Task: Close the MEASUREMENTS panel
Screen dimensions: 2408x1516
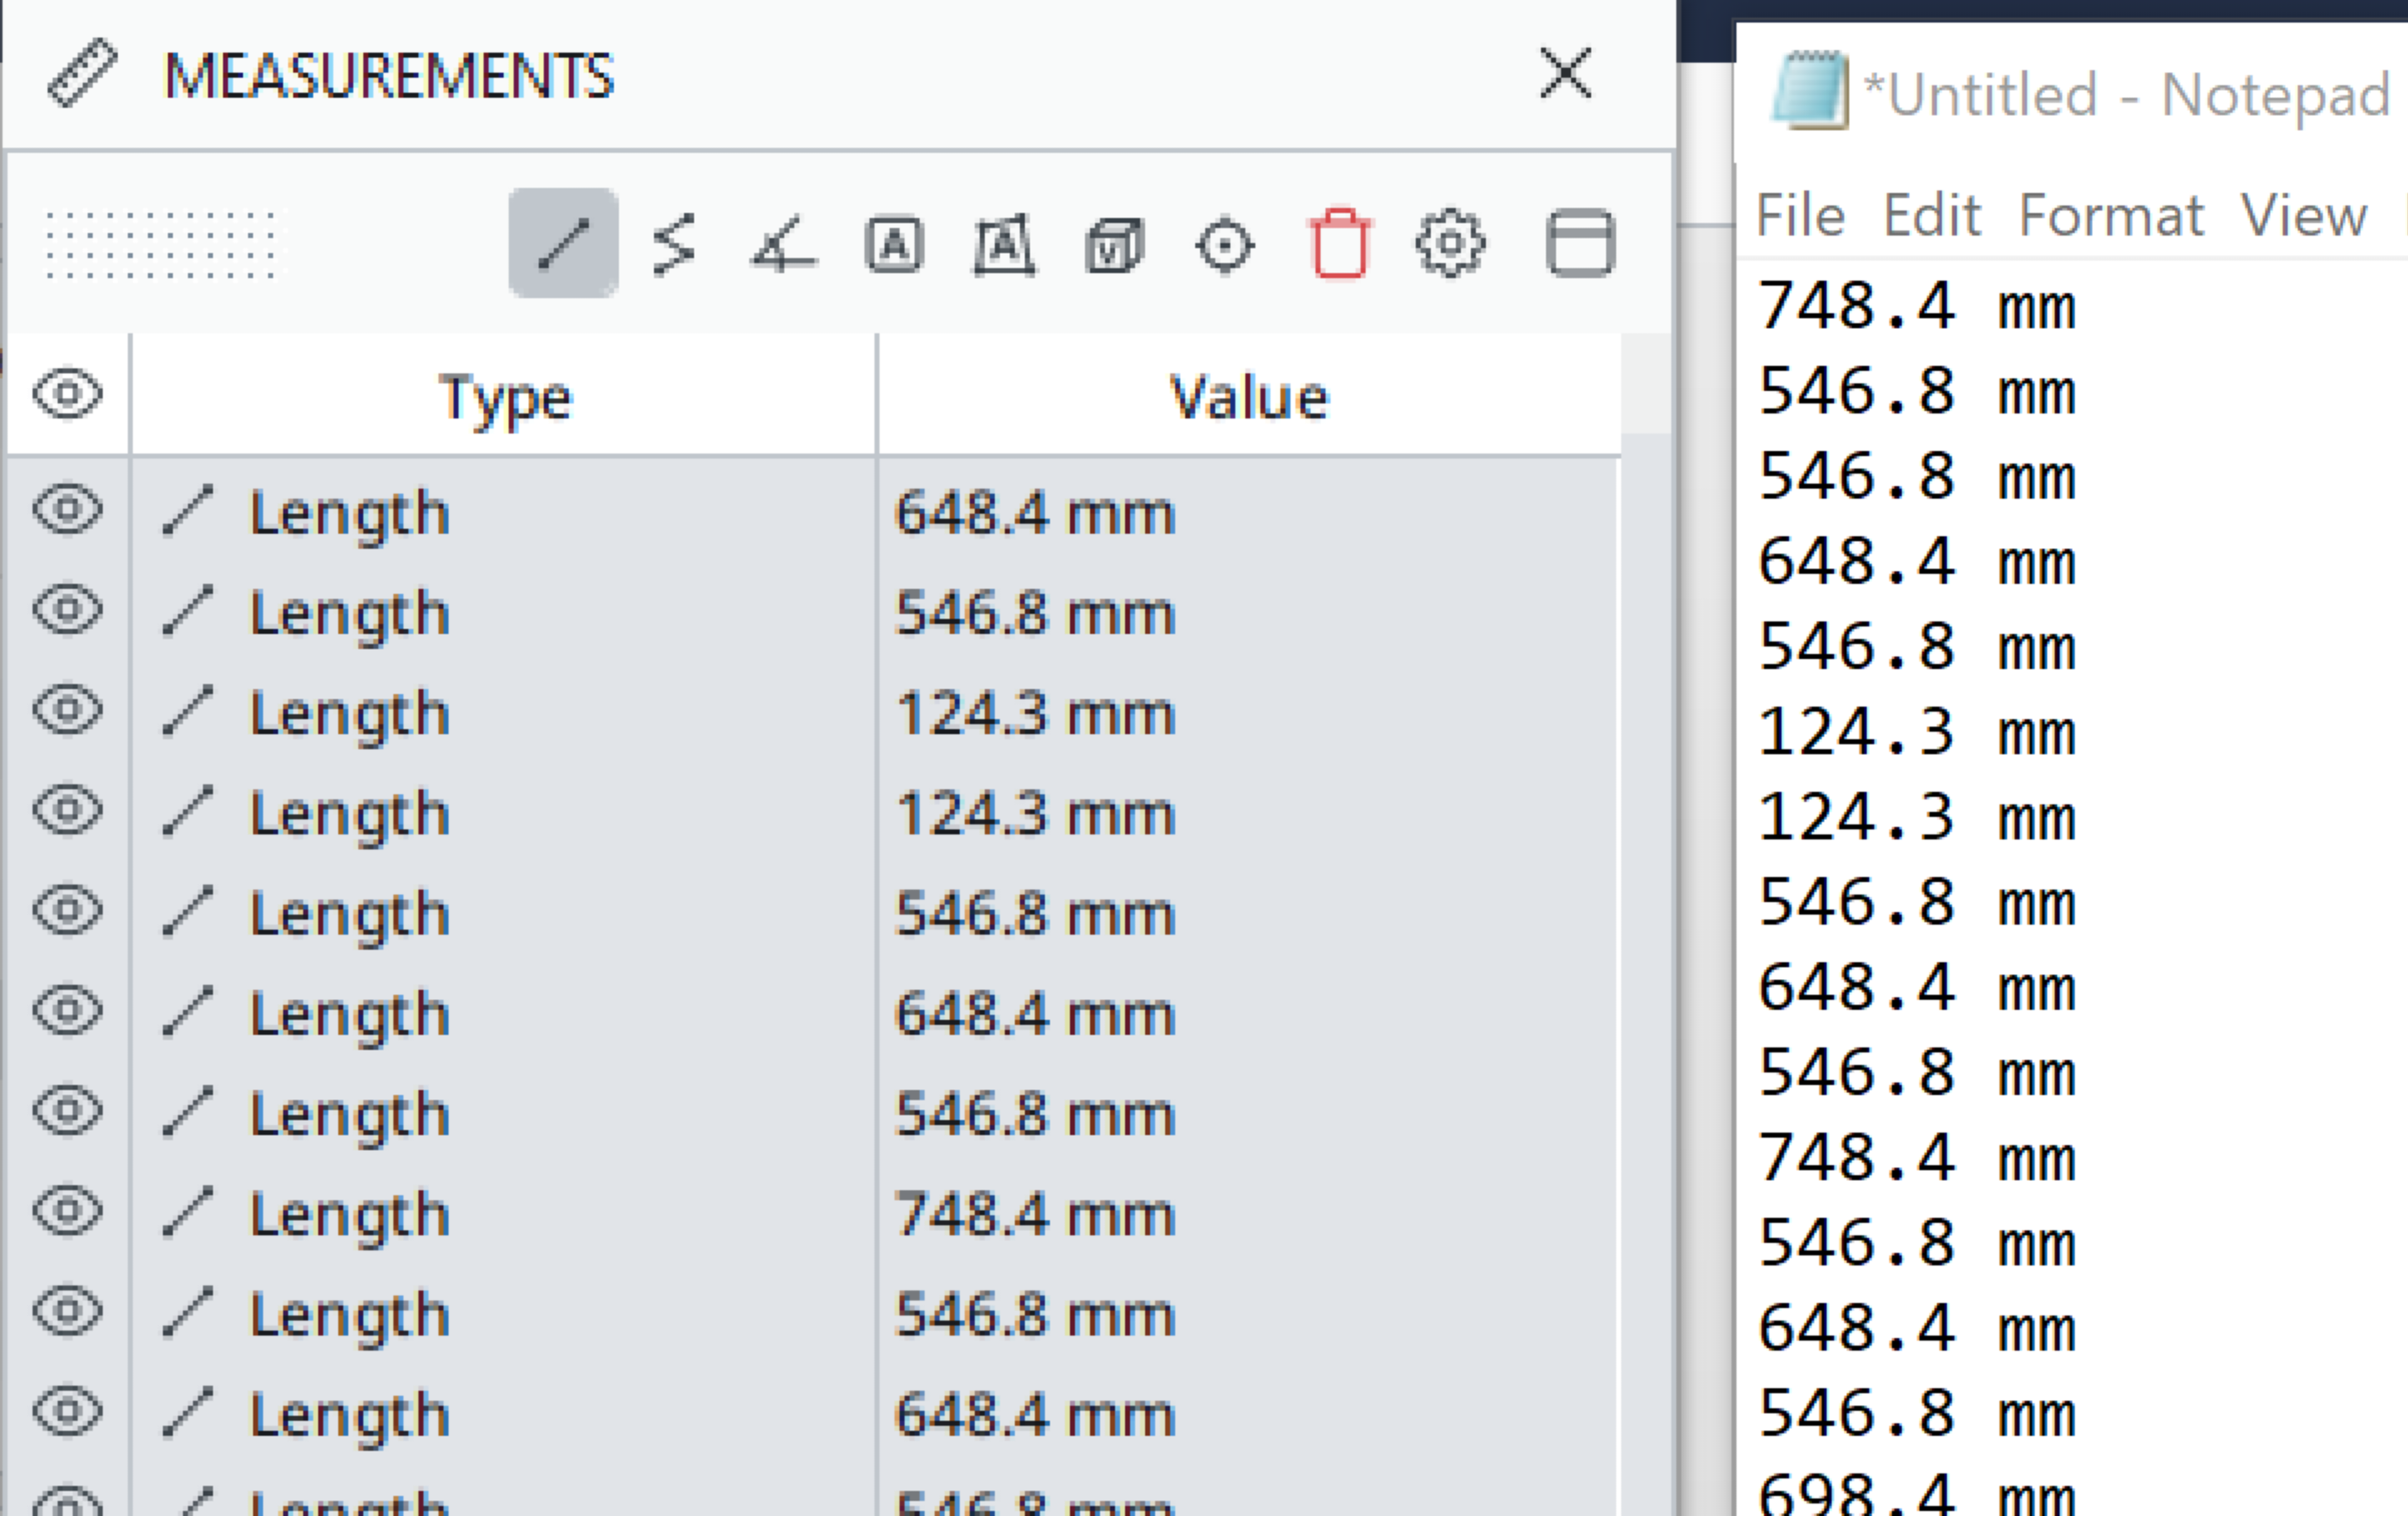Action: pyautogui.click(x=1565, y=73)
